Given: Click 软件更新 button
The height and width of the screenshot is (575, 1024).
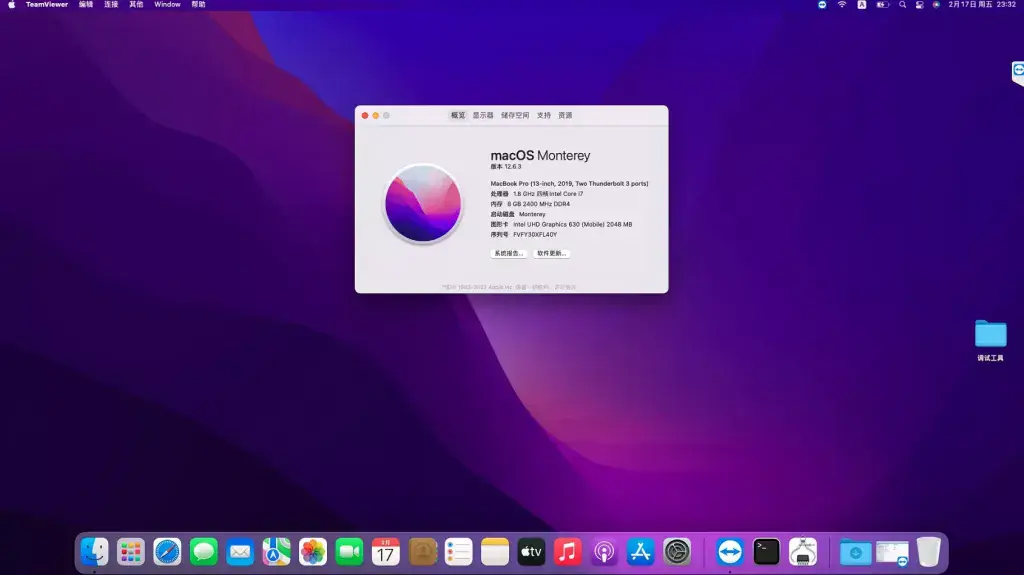Looking at the screenshot, I should click(x=552, y=254).
